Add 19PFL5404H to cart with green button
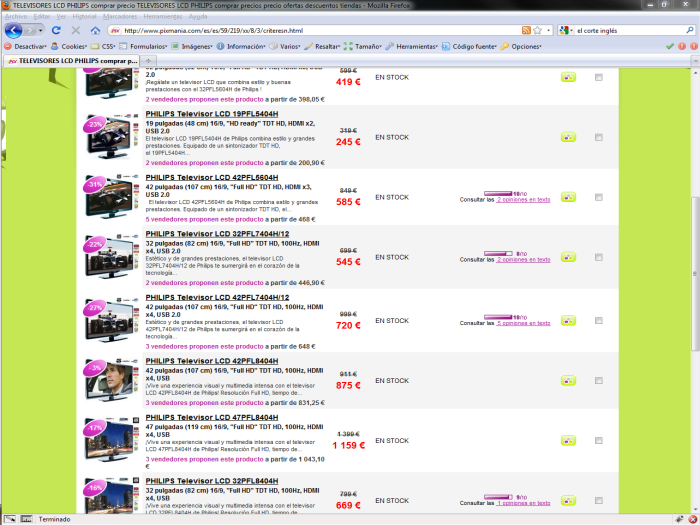Screen dimensions: 700x525 568,137
